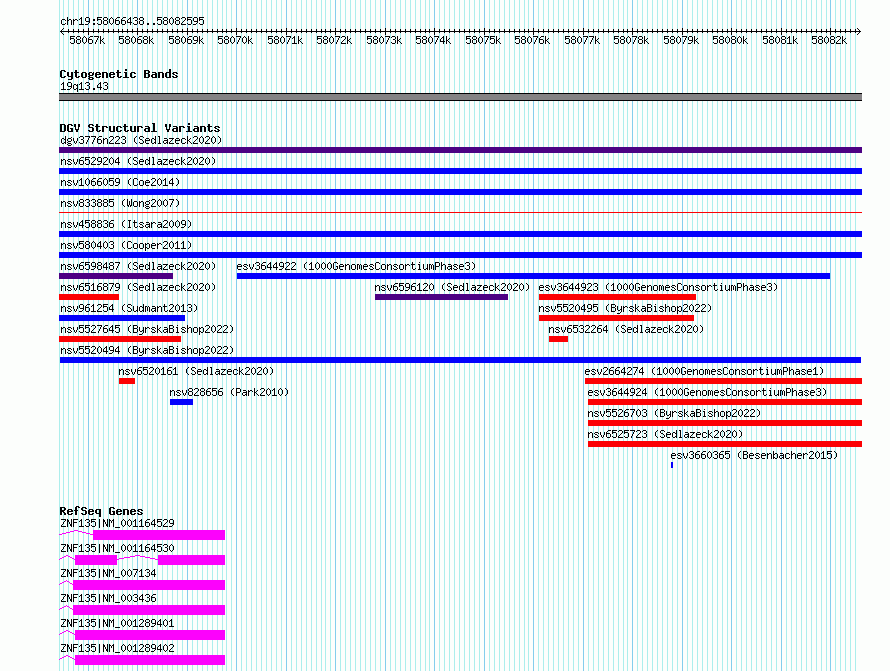Click the nsv6598487 (Sedlazeck2020) label

138,266
